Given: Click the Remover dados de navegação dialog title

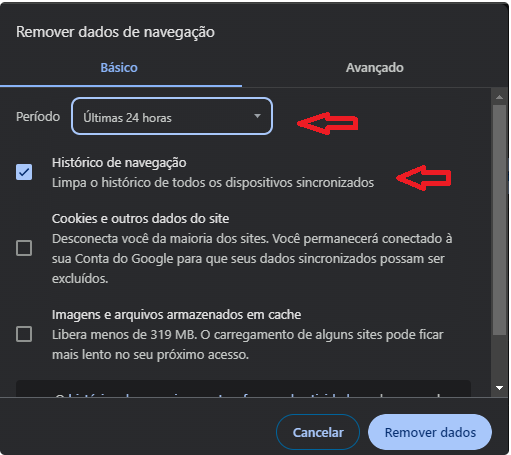Looking at the screenshot, I should (115, 32).
